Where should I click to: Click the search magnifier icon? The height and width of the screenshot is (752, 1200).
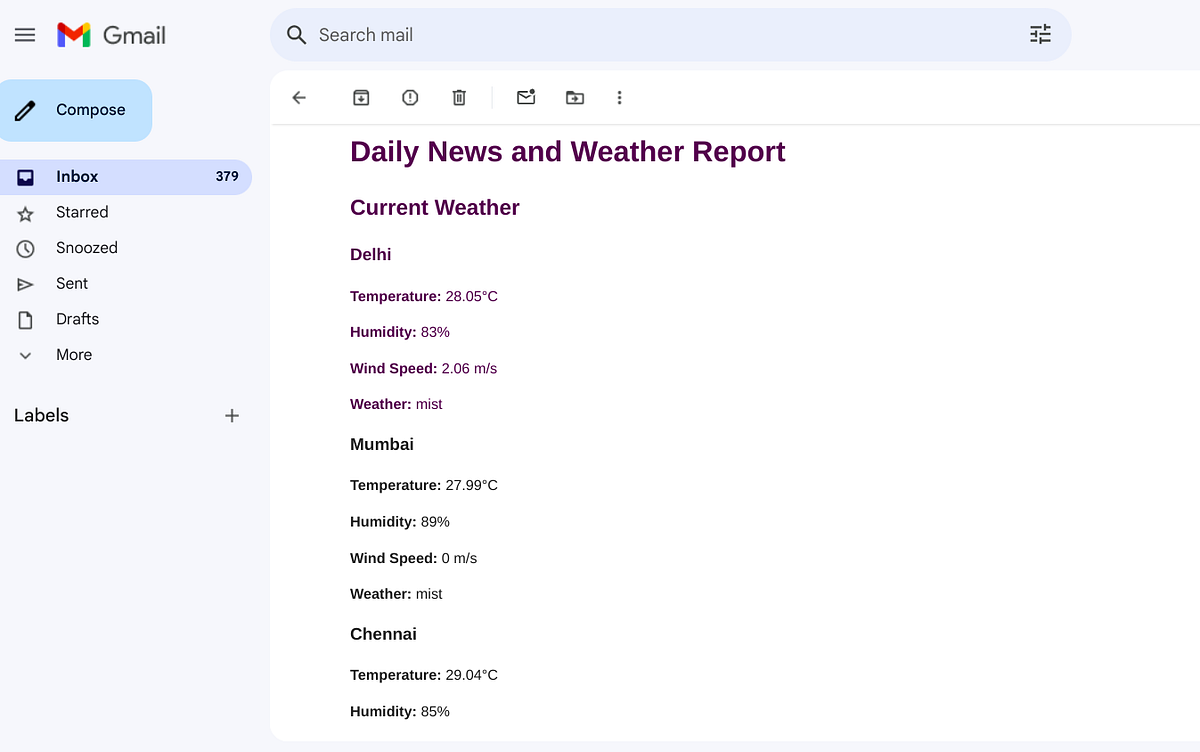296,35
